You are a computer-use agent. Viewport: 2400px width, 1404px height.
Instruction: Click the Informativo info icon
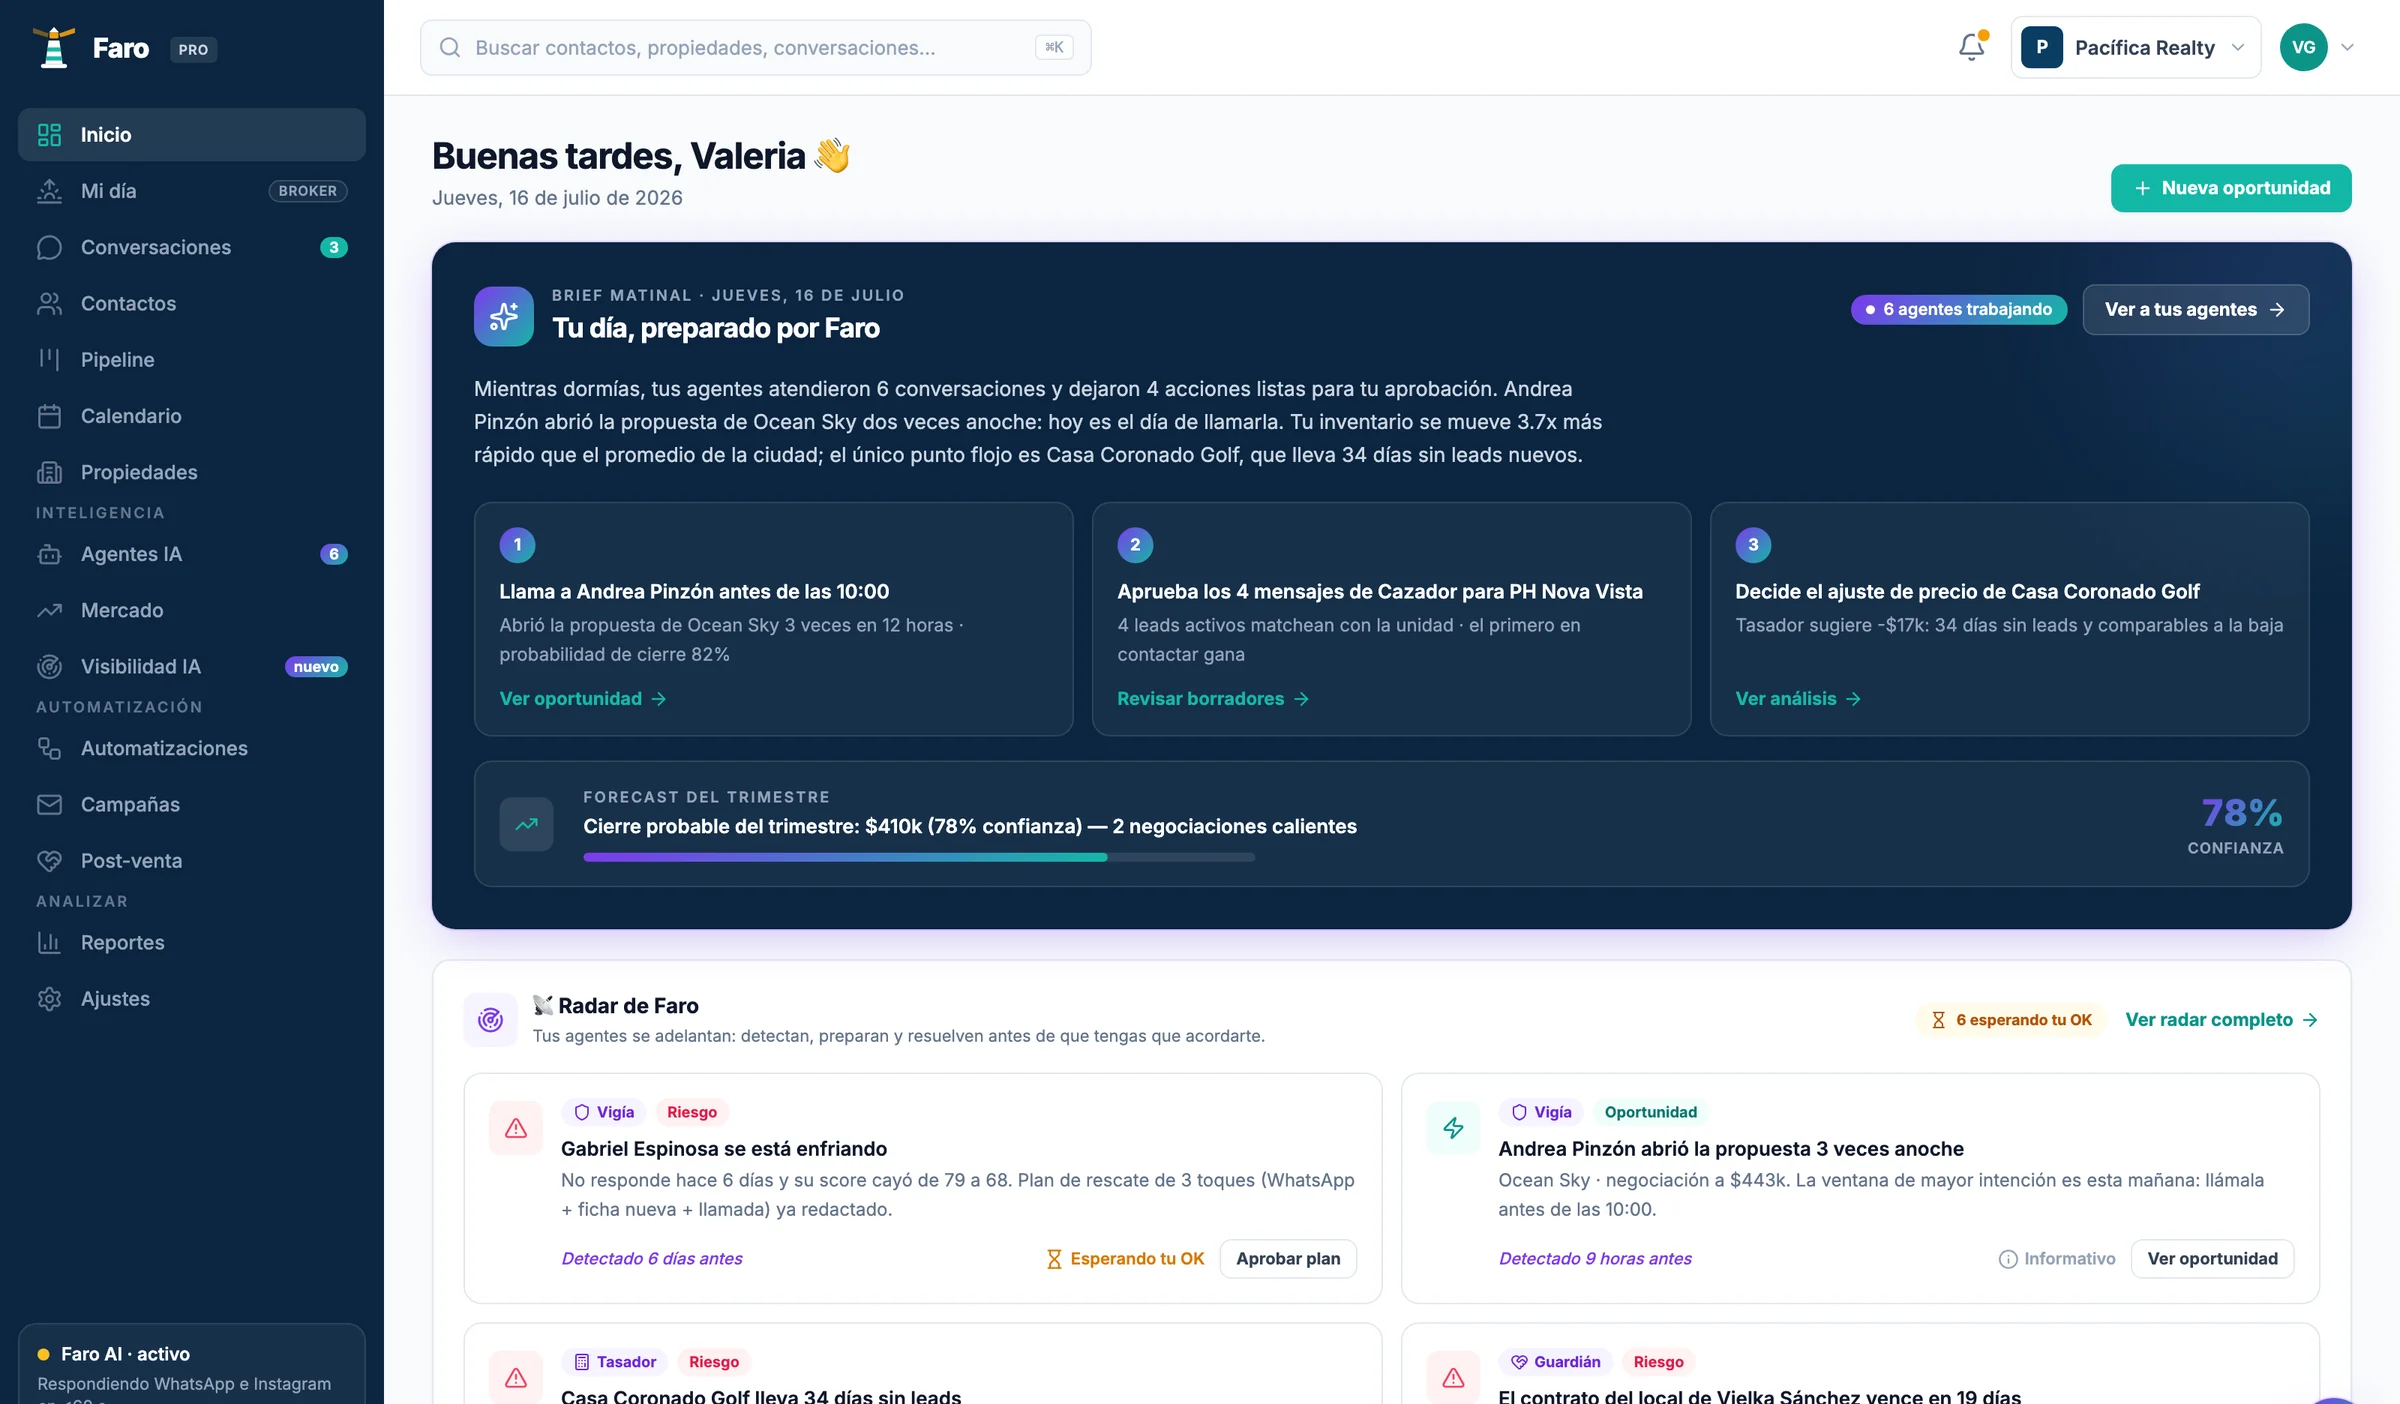click(2008, 1259)
